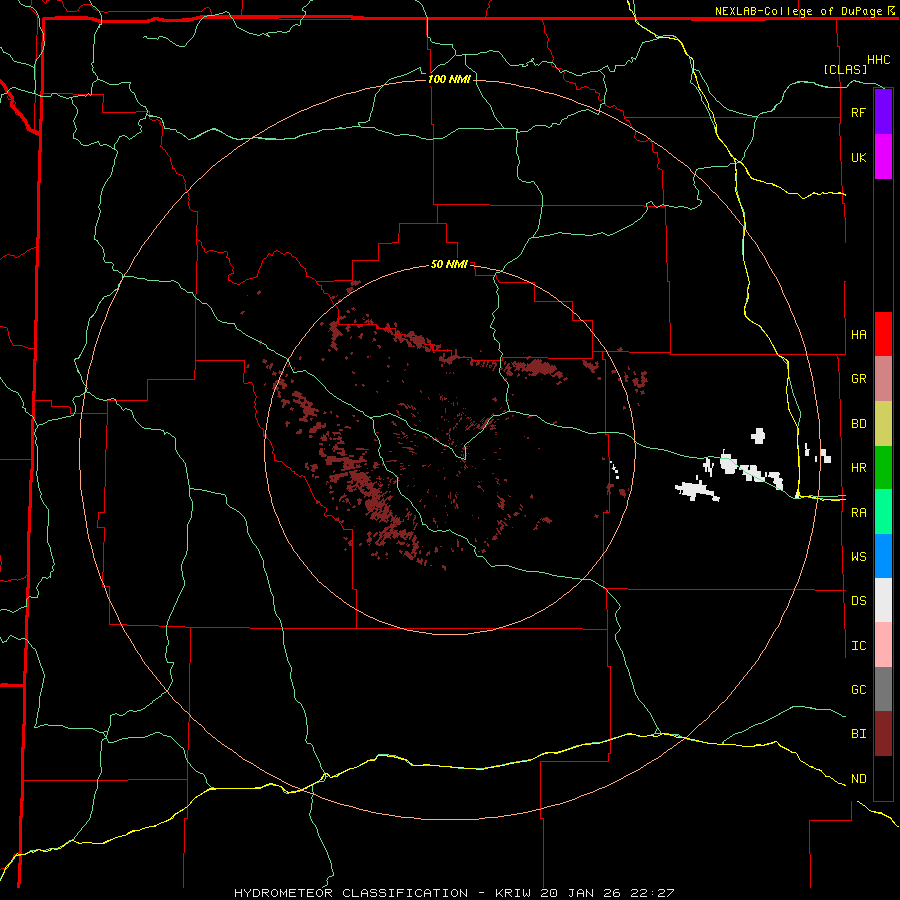Click the IC pink legend swatch
The width and height of the screenshot is (900, 900).
point(883,645)
